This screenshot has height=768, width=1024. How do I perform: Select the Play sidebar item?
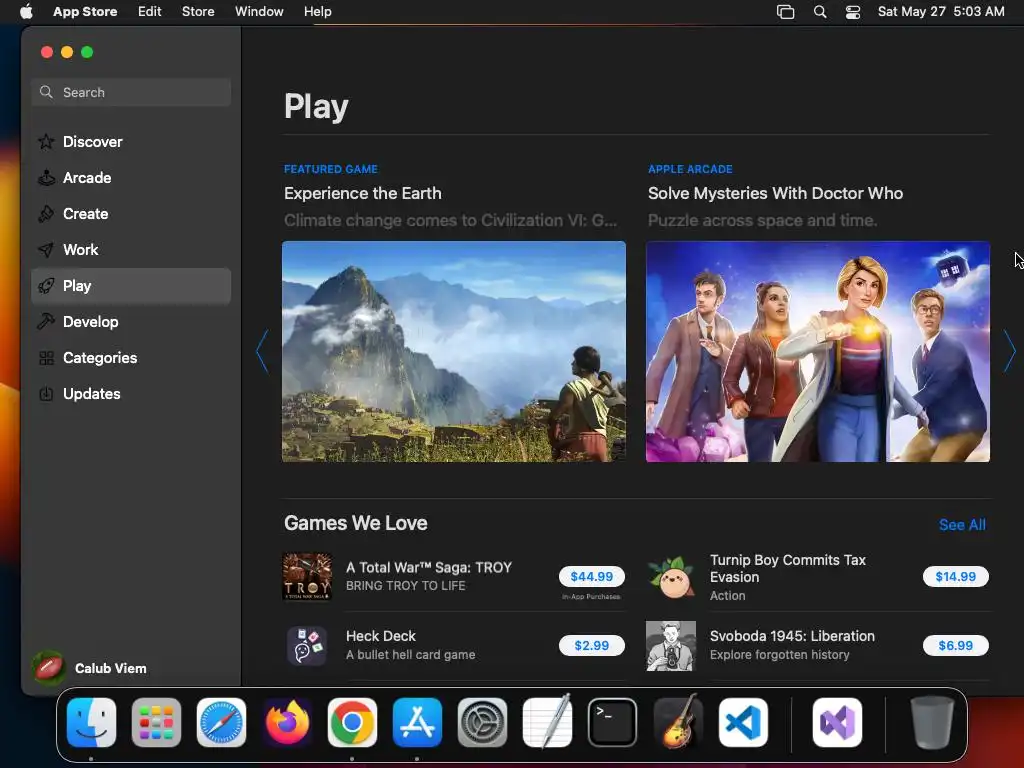point(131,286)
